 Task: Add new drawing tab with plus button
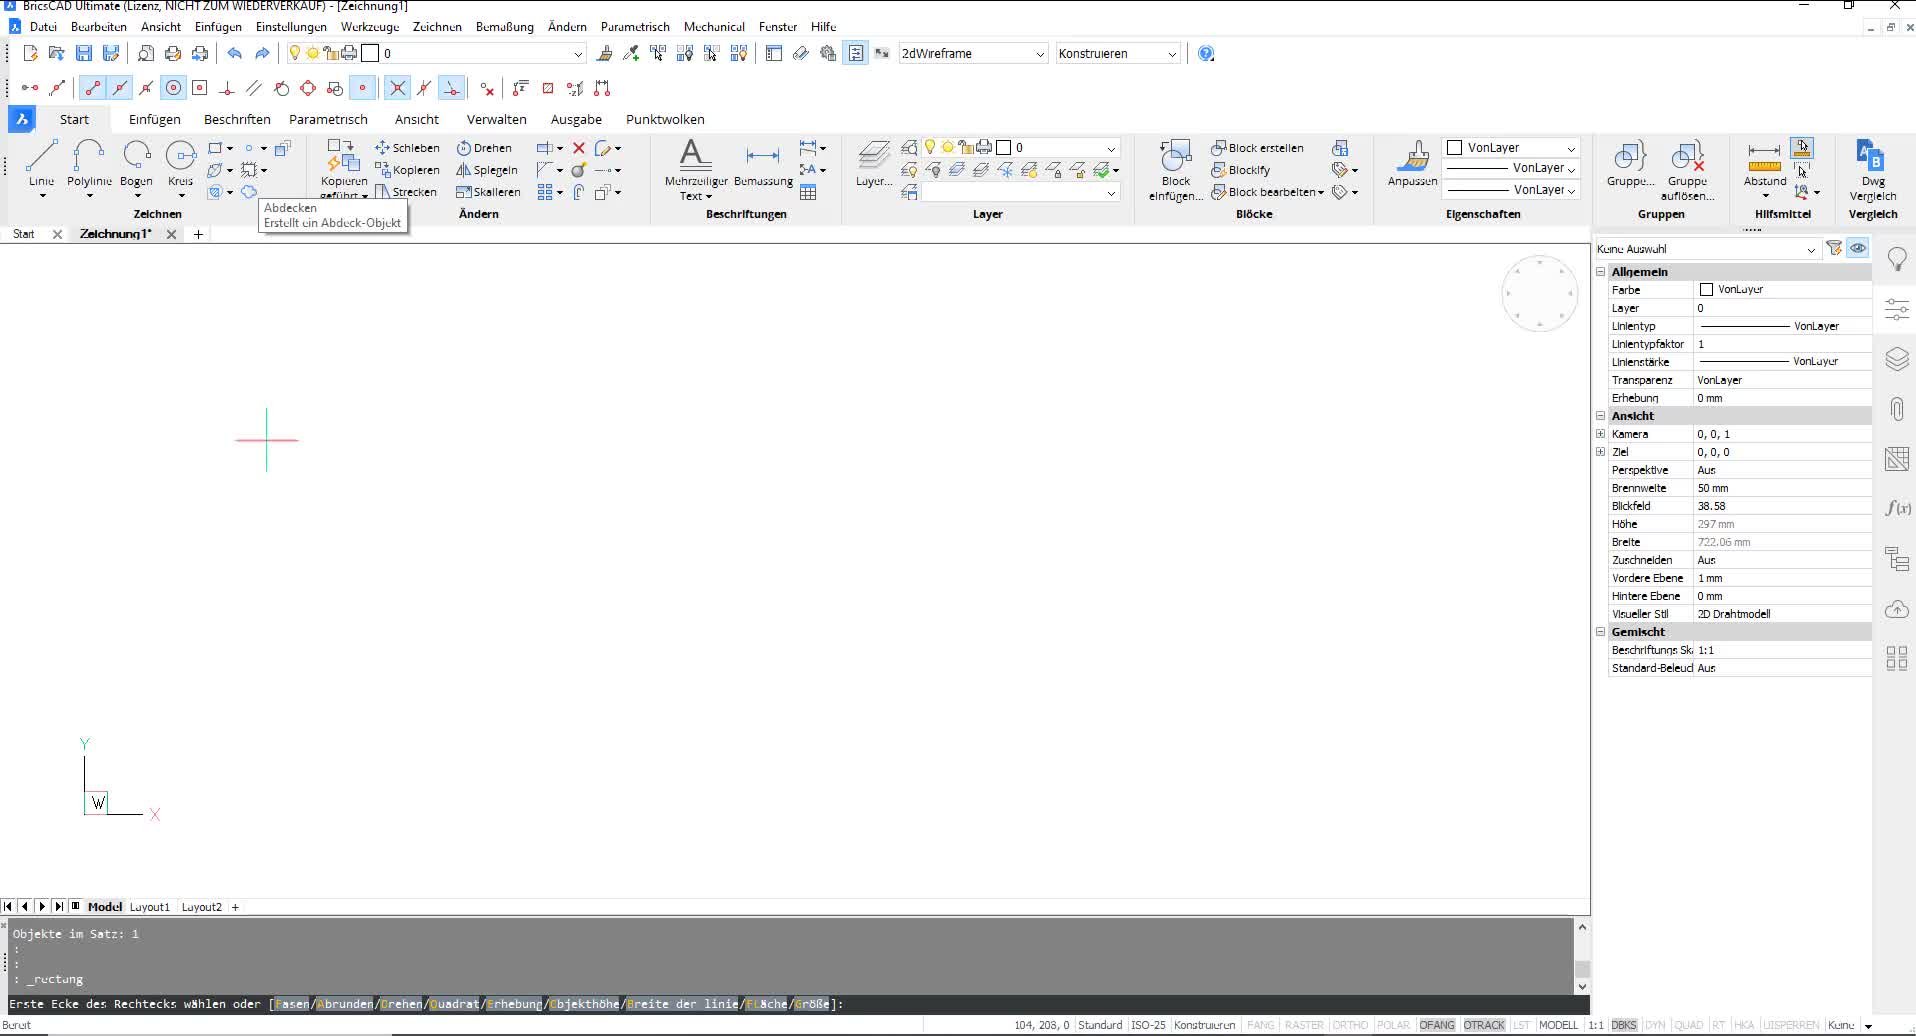pos(198,234)
